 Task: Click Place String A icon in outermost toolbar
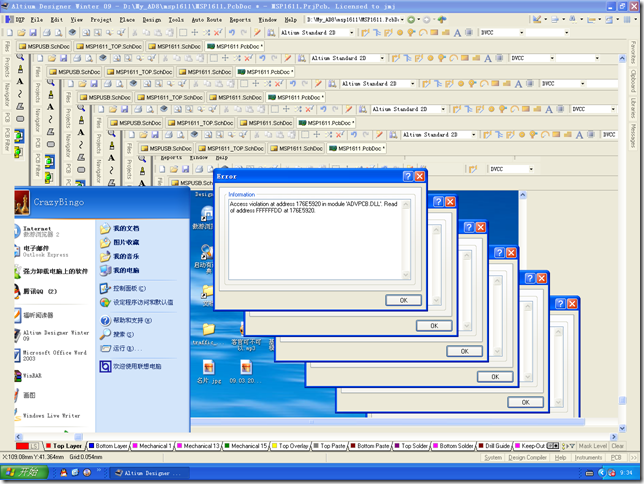pyautogui.click(x=457, y=33)
